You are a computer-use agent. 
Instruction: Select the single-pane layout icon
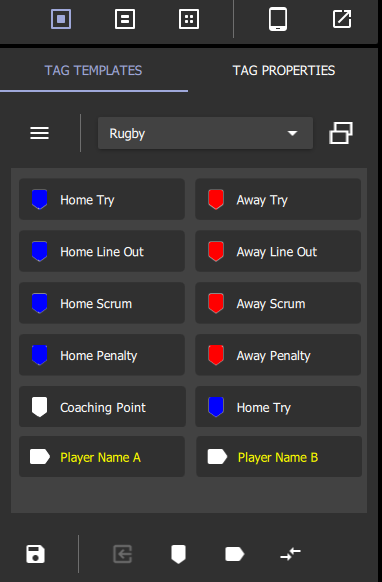(61, 19)
